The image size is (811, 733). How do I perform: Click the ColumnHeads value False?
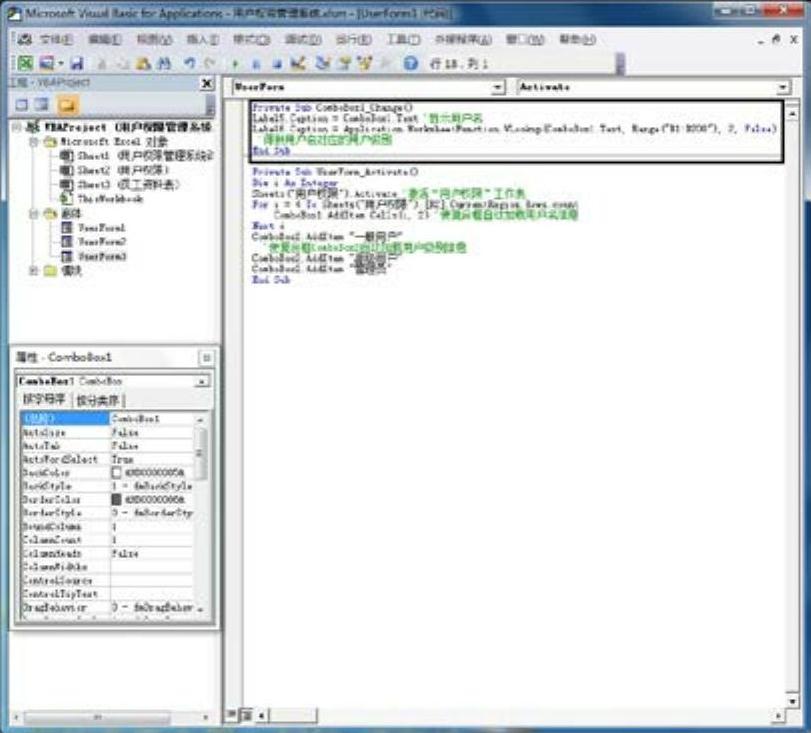coord(125,554)
